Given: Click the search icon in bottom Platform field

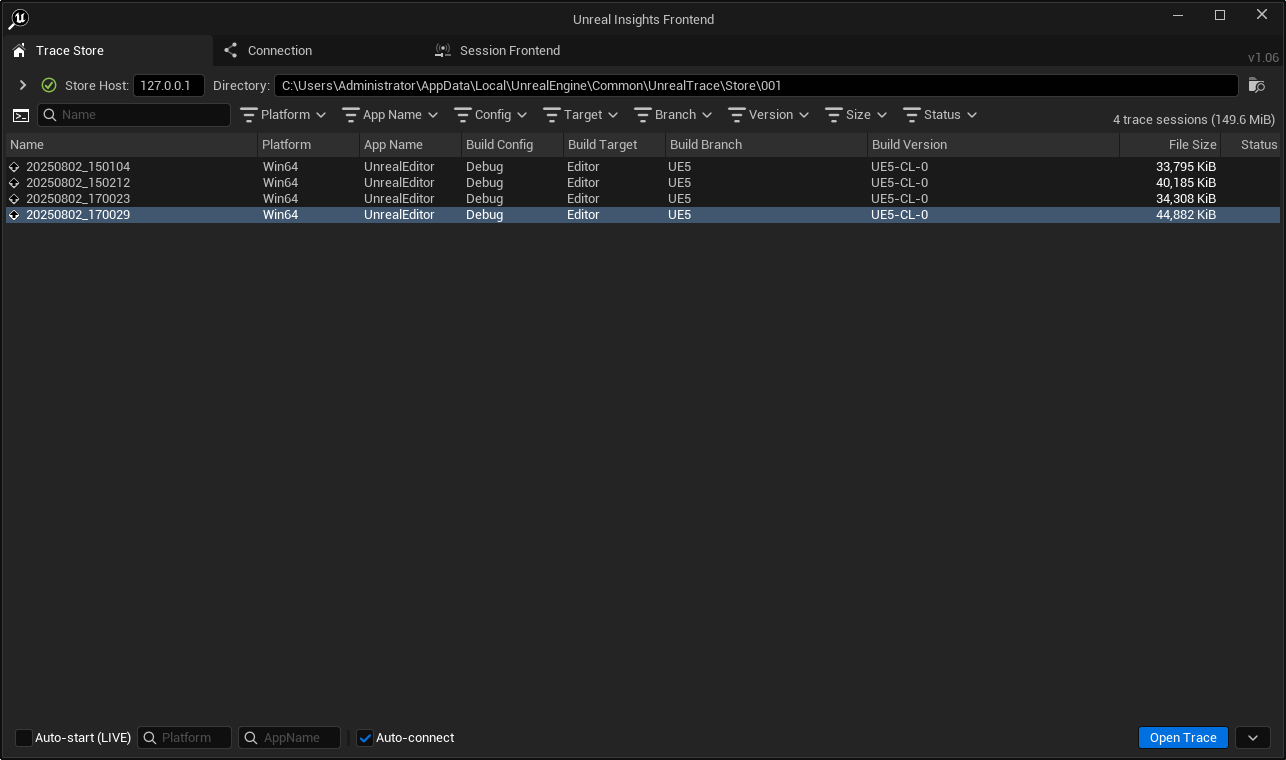Looking at the screenshot, I should pyautogui.click(x=150, y=738).
